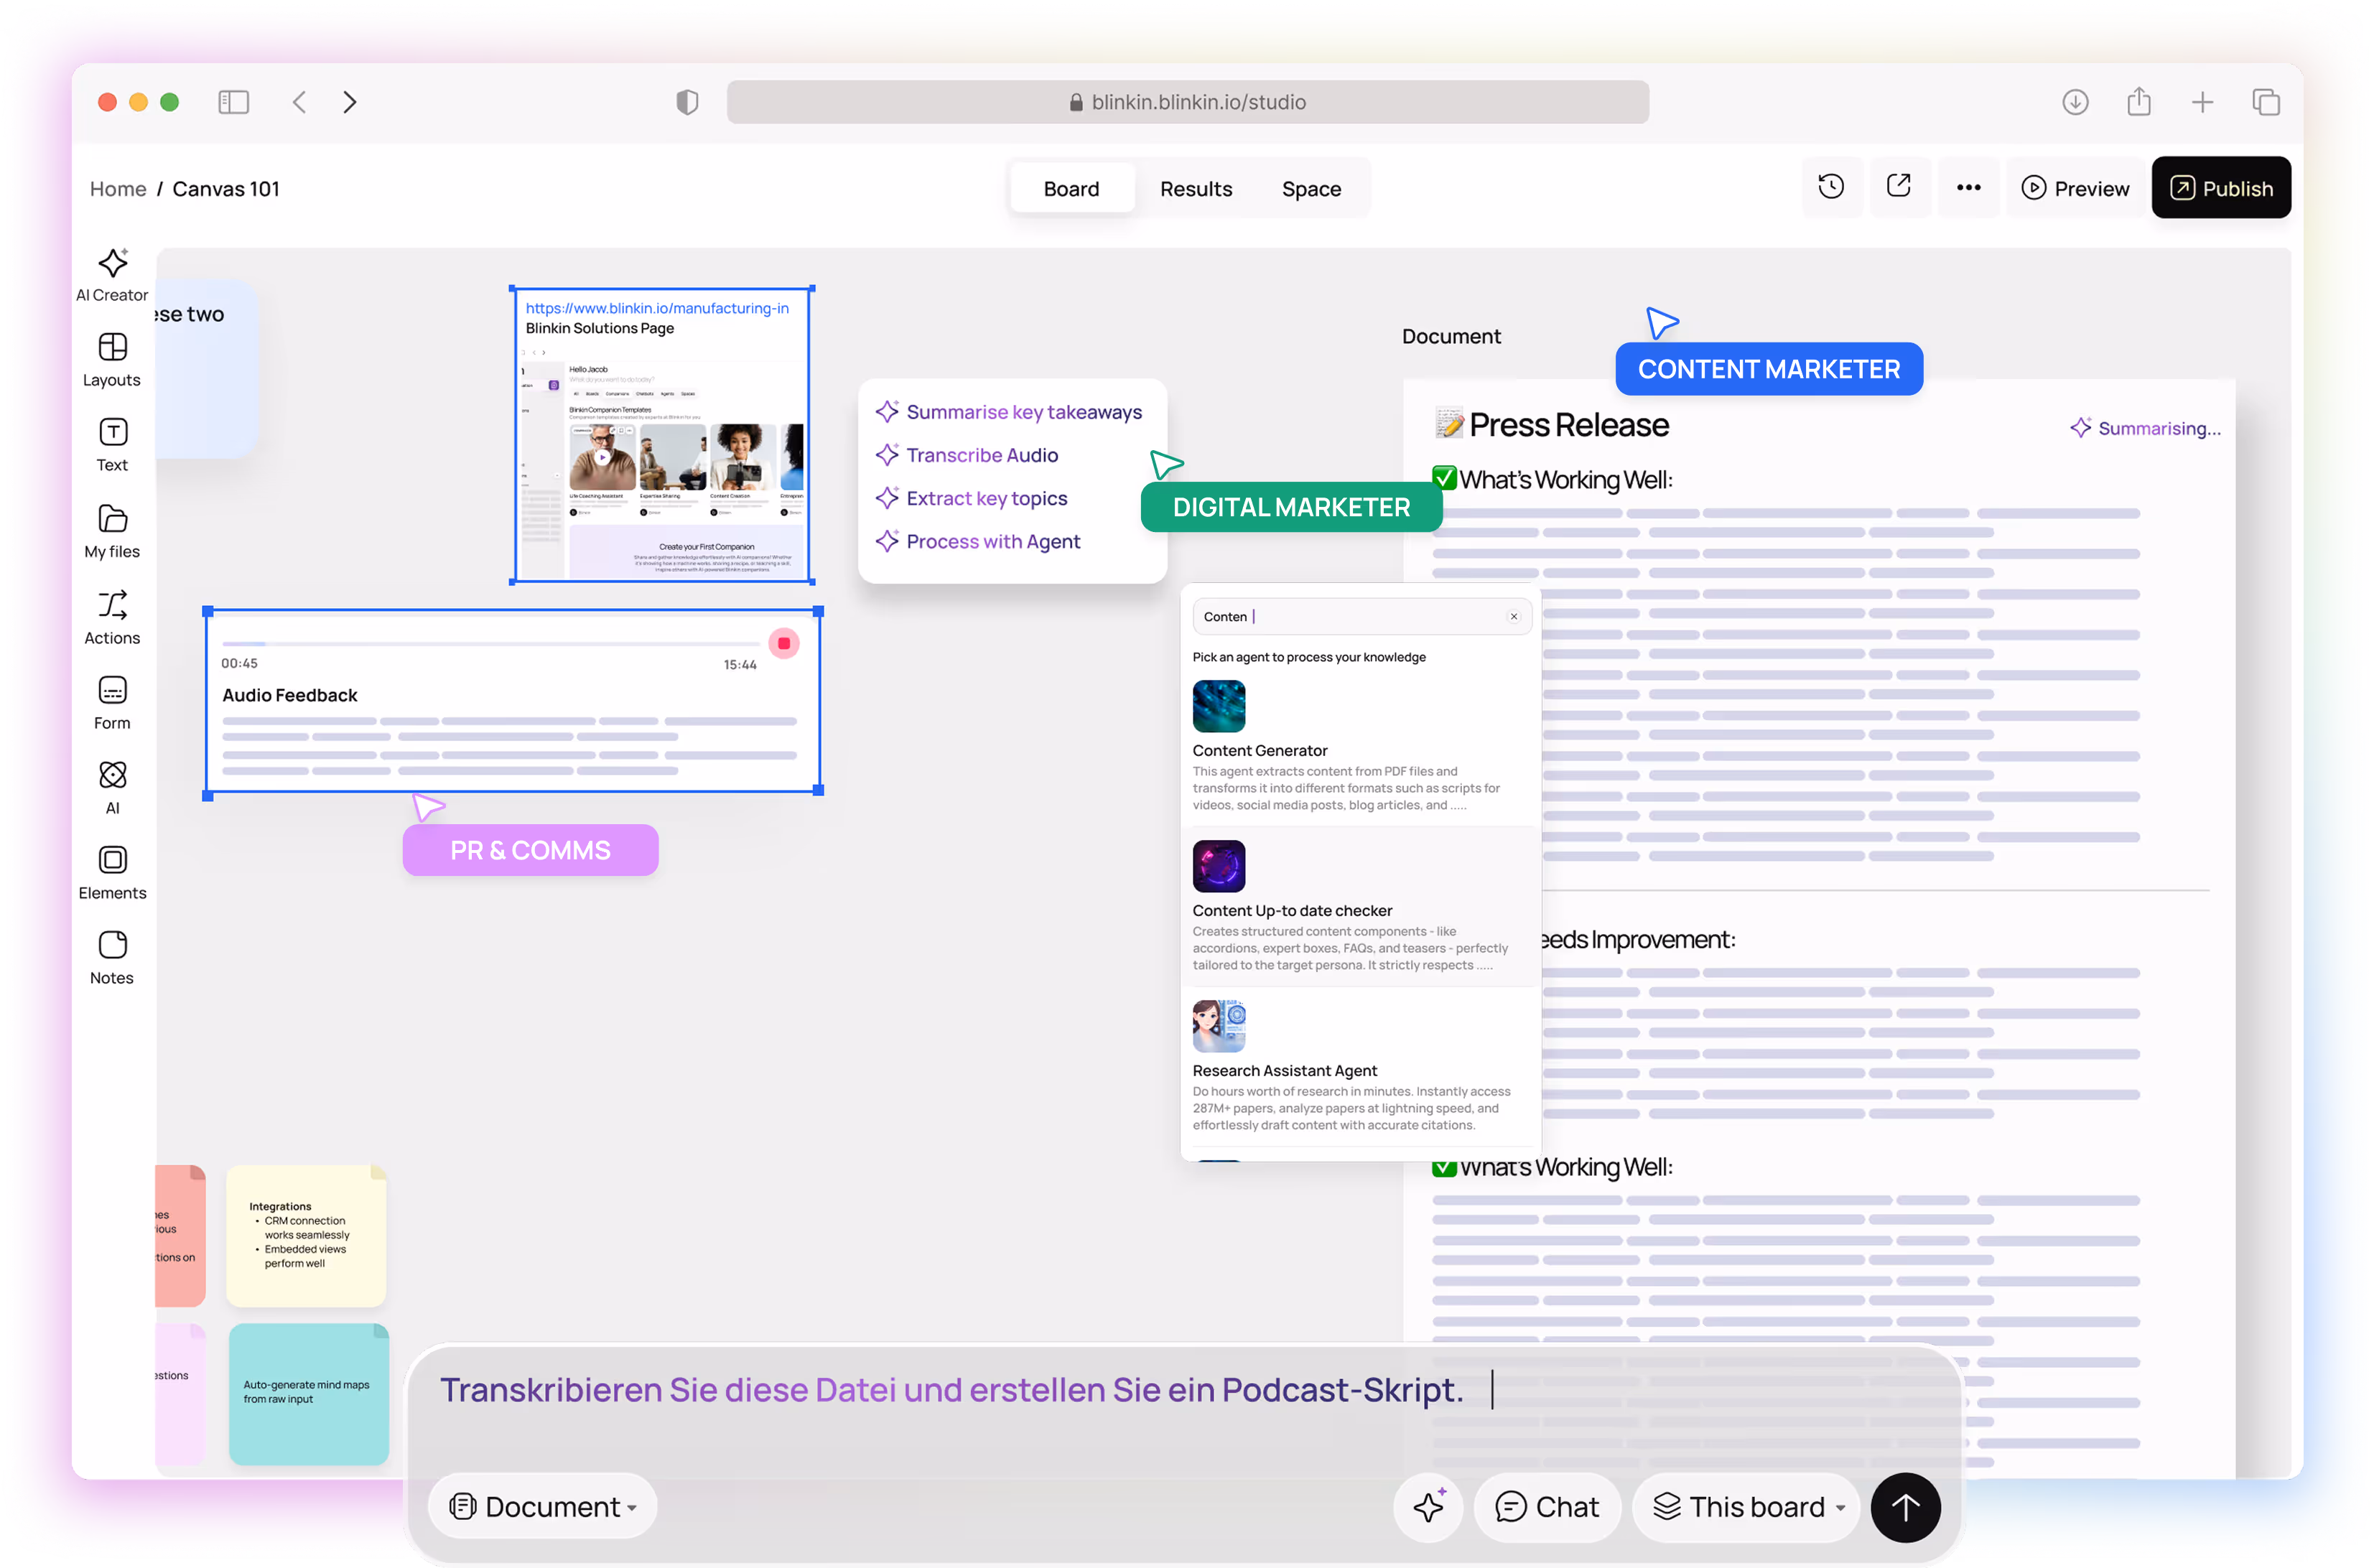Stop the Audio Feedback recording

[784, 643]
